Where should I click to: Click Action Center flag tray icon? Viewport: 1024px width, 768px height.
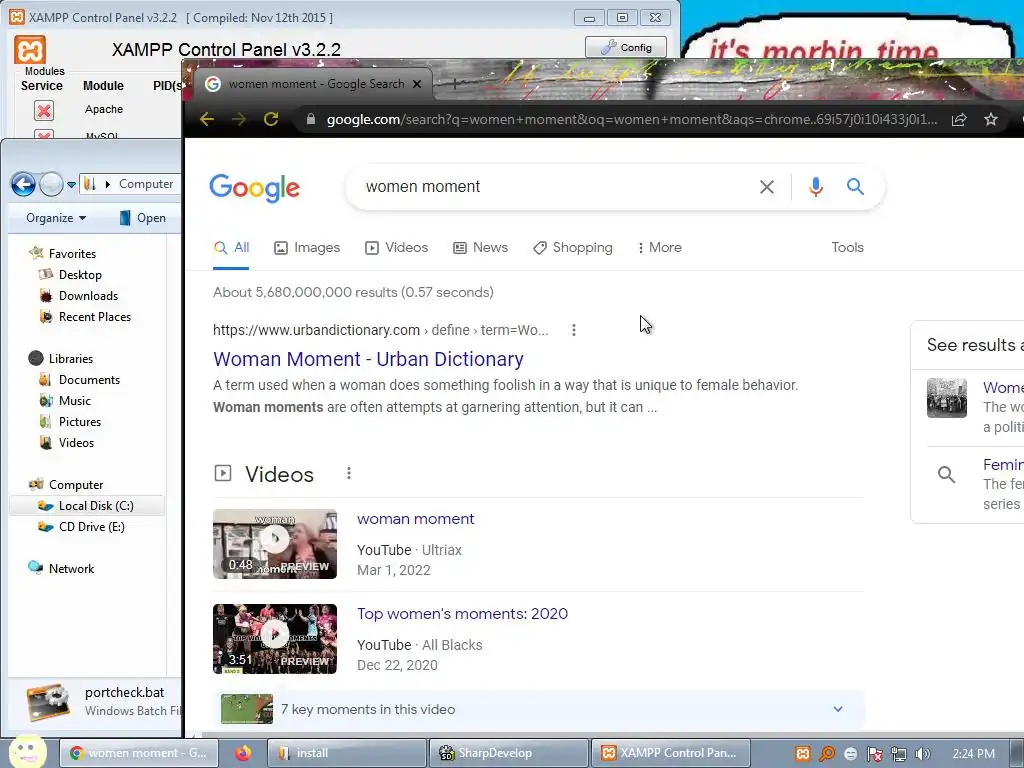(x=874, y=754)
